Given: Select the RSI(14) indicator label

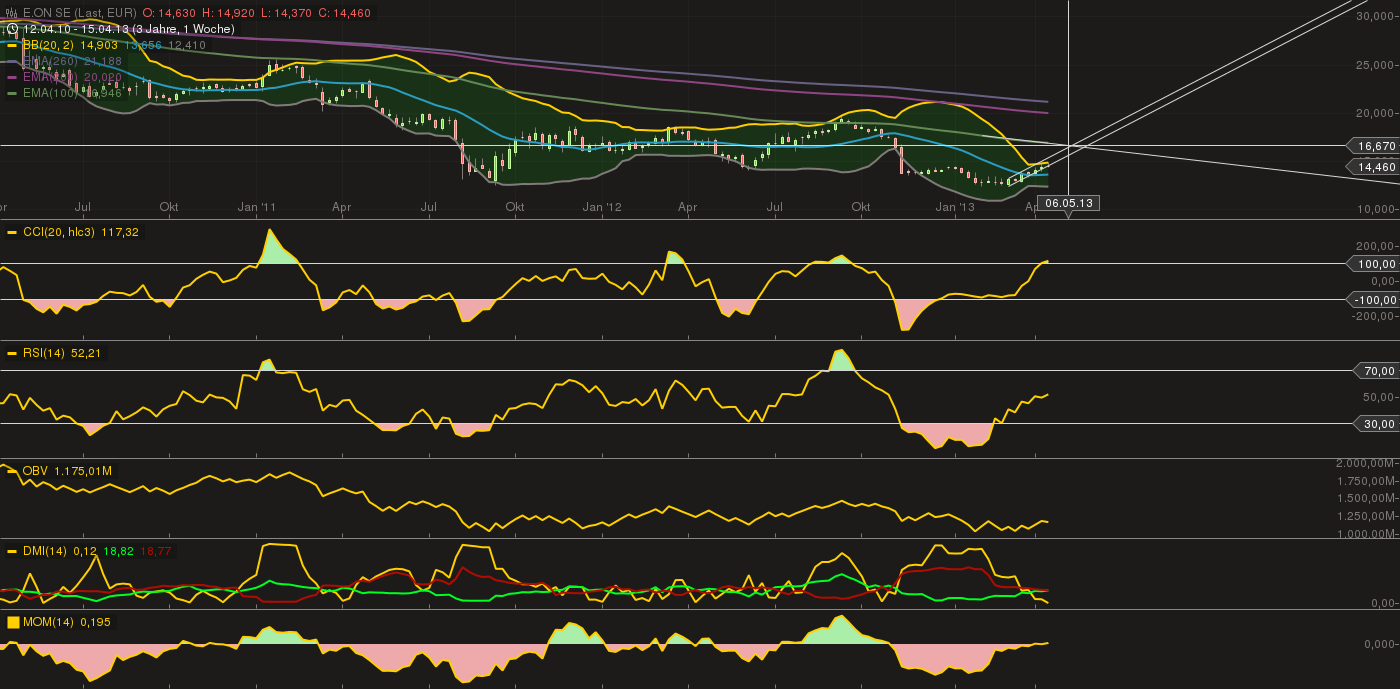Looking at the screenshot, I should (x=45, y=353).
